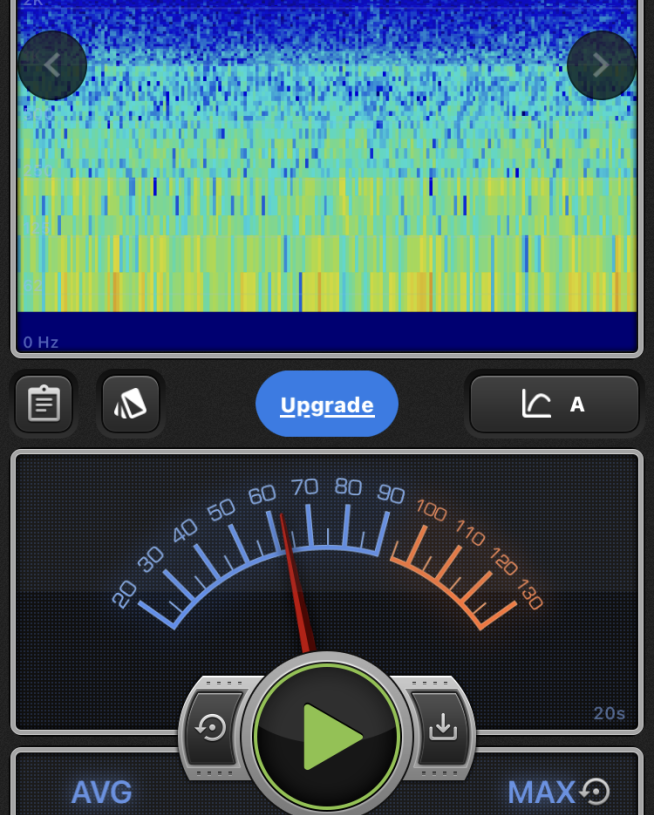Click the save download icon right of play
This screenshot has width=654, height=815.
point(442,728)
